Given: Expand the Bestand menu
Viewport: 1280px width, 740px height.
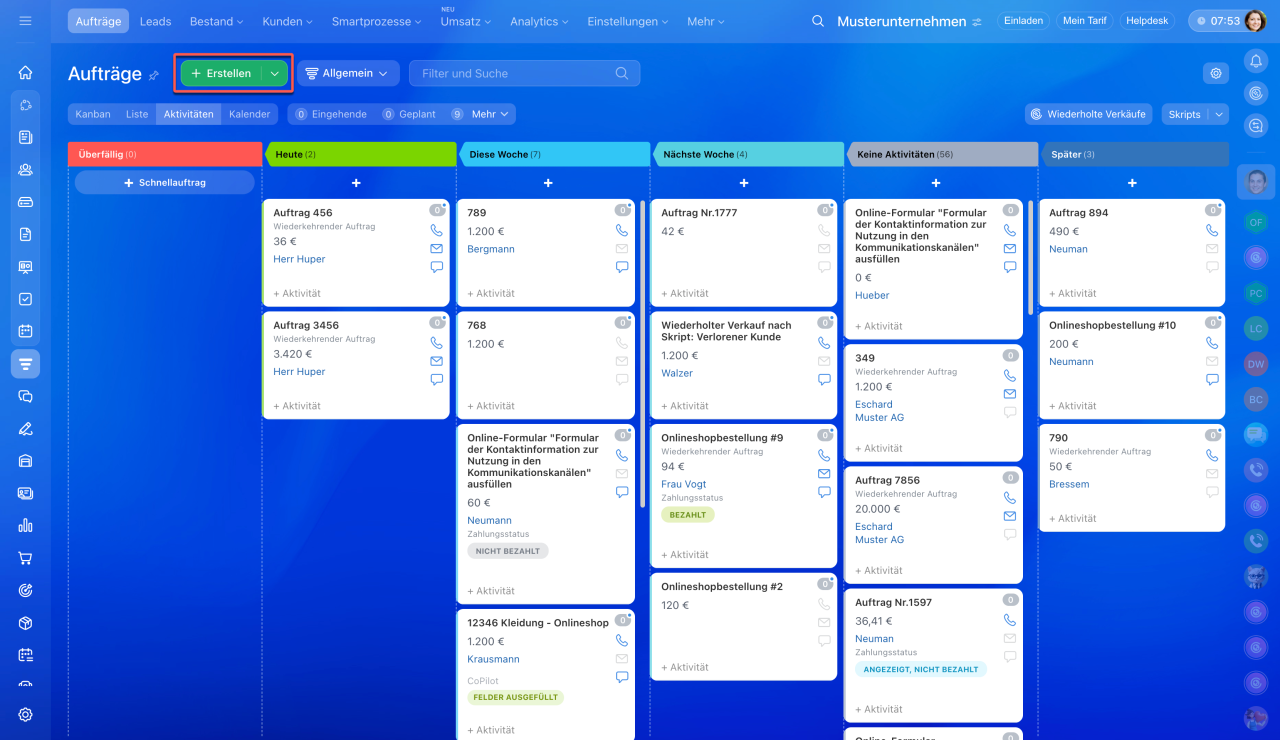Looking at the screenshot, I should pos(217,21).
